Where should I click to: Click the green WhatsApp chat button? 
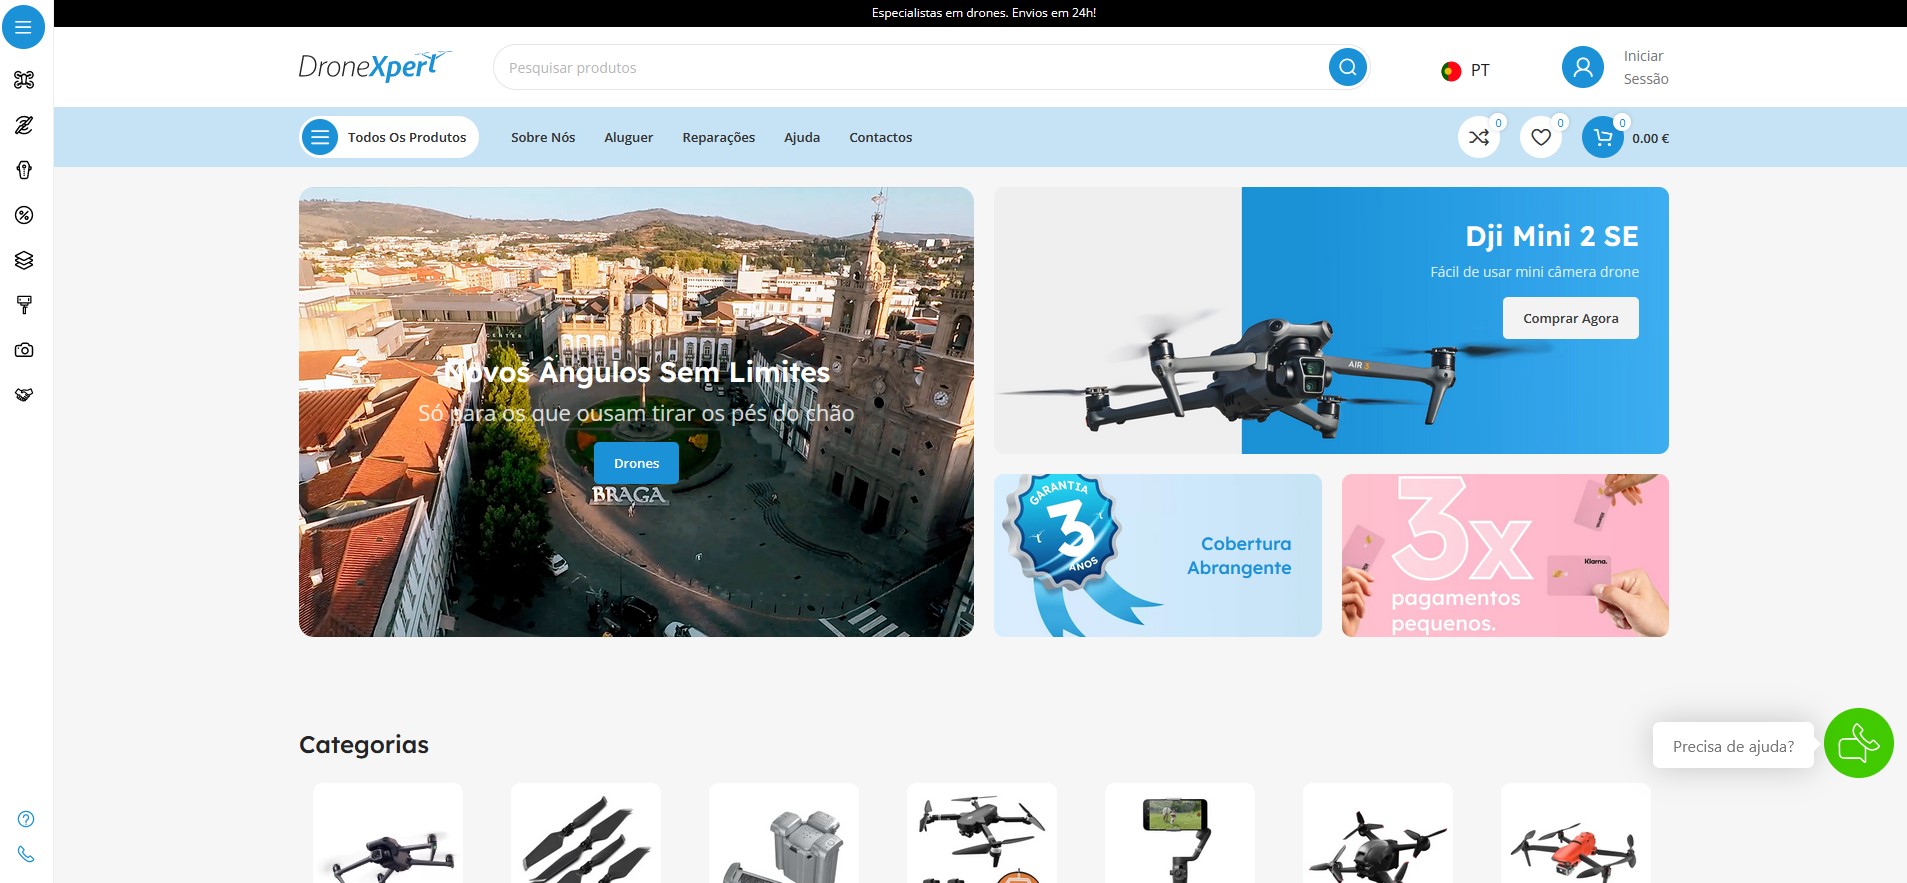click(x=1858, y=743)
